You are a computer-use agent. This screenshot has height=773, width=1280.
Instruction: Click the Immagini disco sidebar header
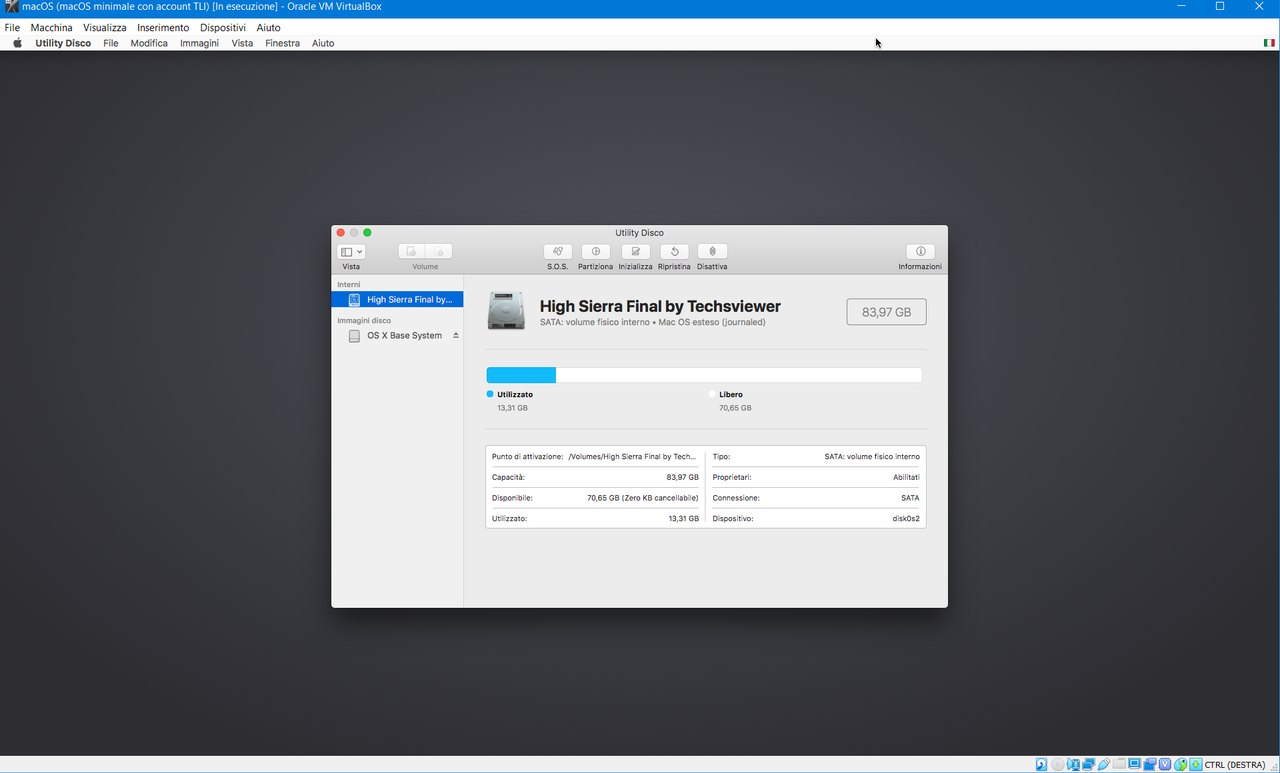tap(364, 320)
